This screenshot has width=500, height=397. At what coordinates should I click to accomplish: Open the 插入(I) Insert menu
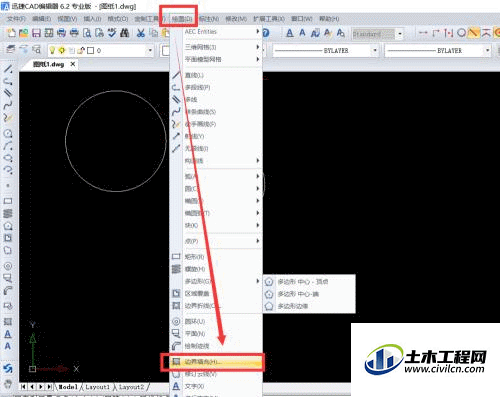(x=92, y=19)
